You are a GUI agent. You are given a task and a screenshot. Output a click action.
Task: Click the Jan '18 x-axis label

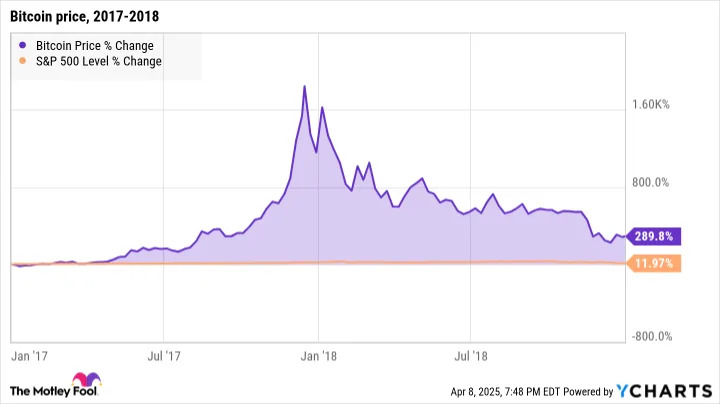point(319,356)
